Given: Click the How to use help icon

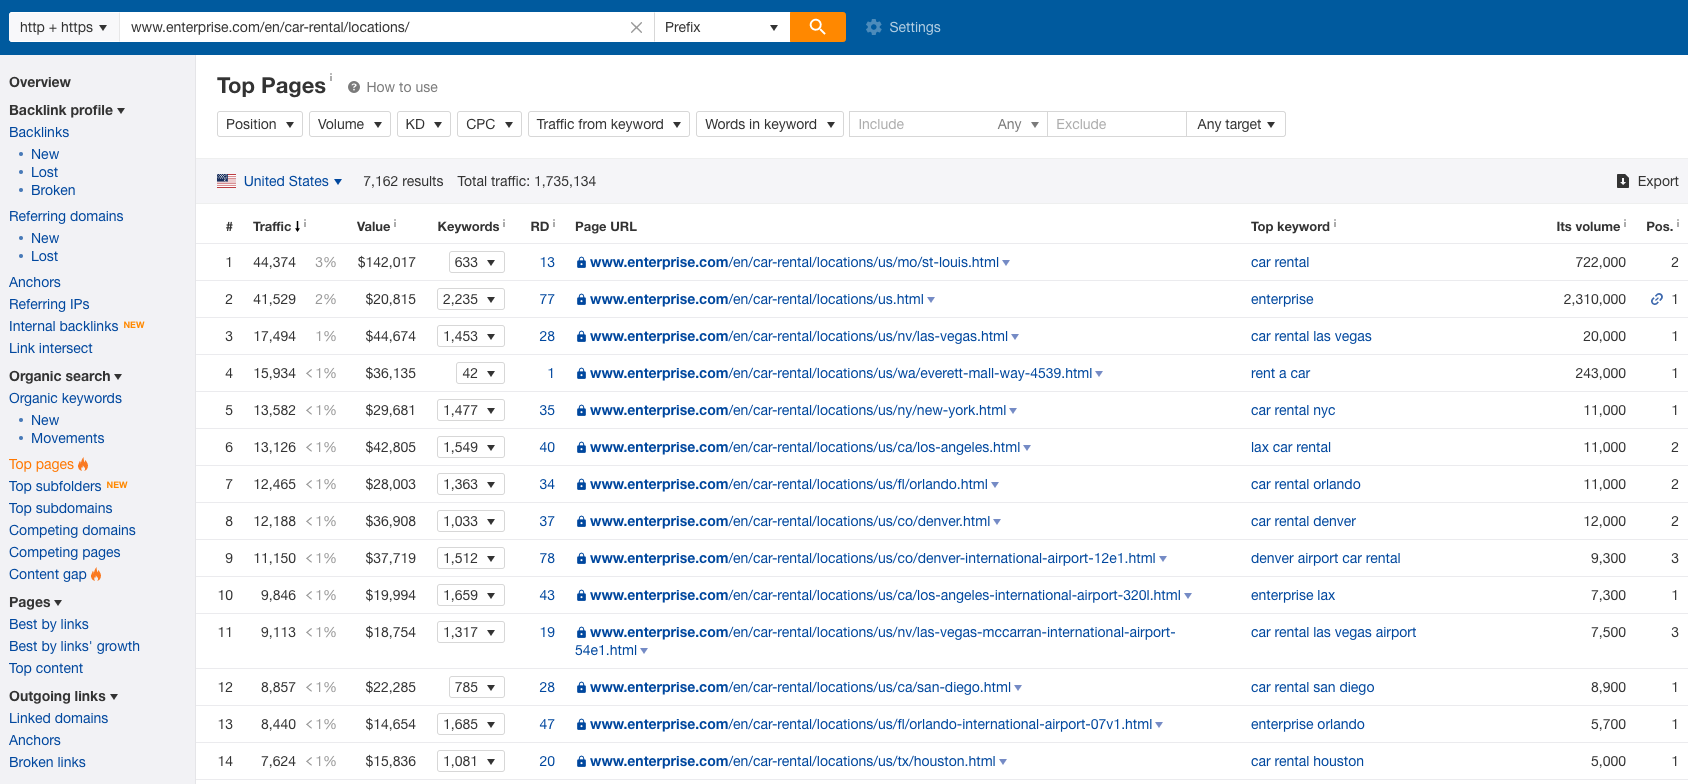Looking at the screenshot, I should (354, 87).
